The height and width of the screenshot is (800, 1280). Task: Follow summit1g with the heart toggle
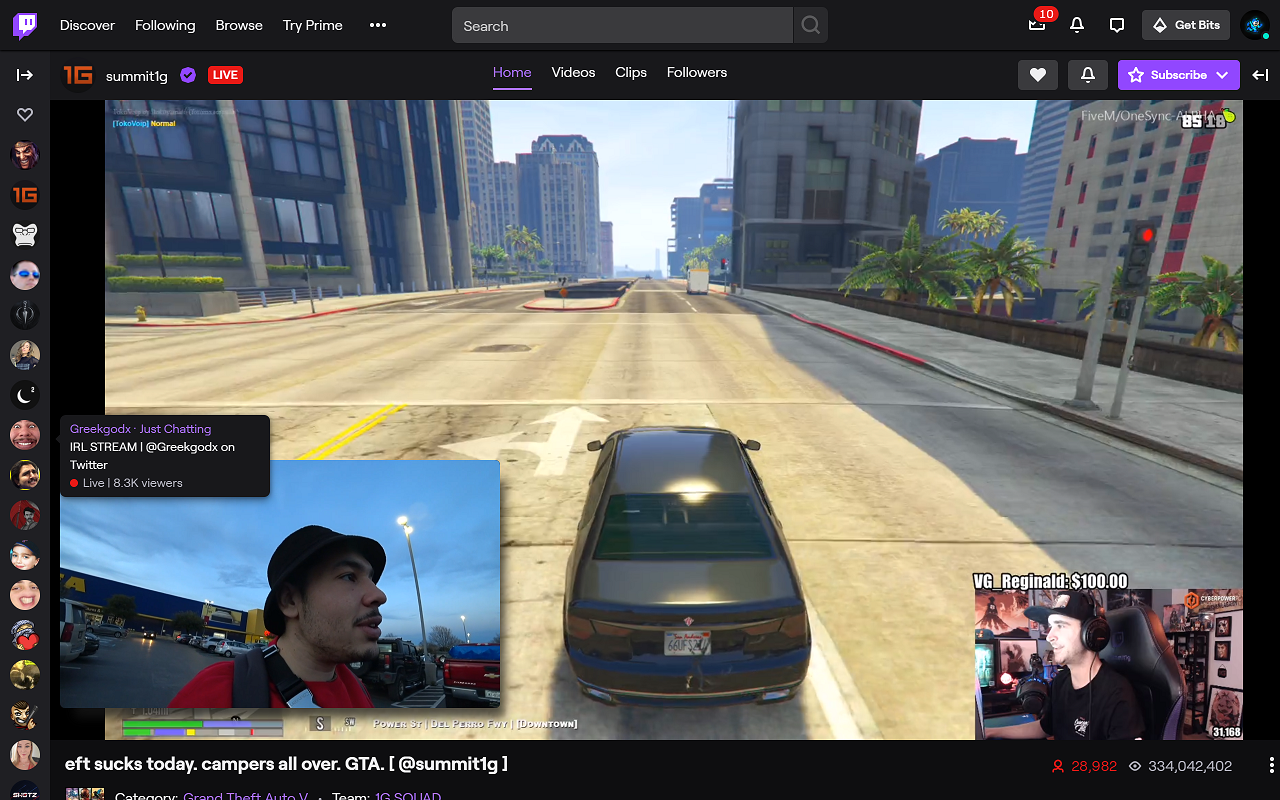click(1037, 74)
